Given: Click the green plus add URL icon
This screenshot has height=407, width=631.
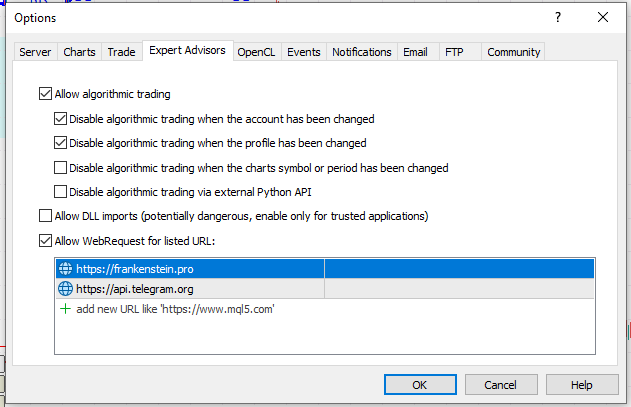Looking at the screenshot, I should tap(66, 309).
